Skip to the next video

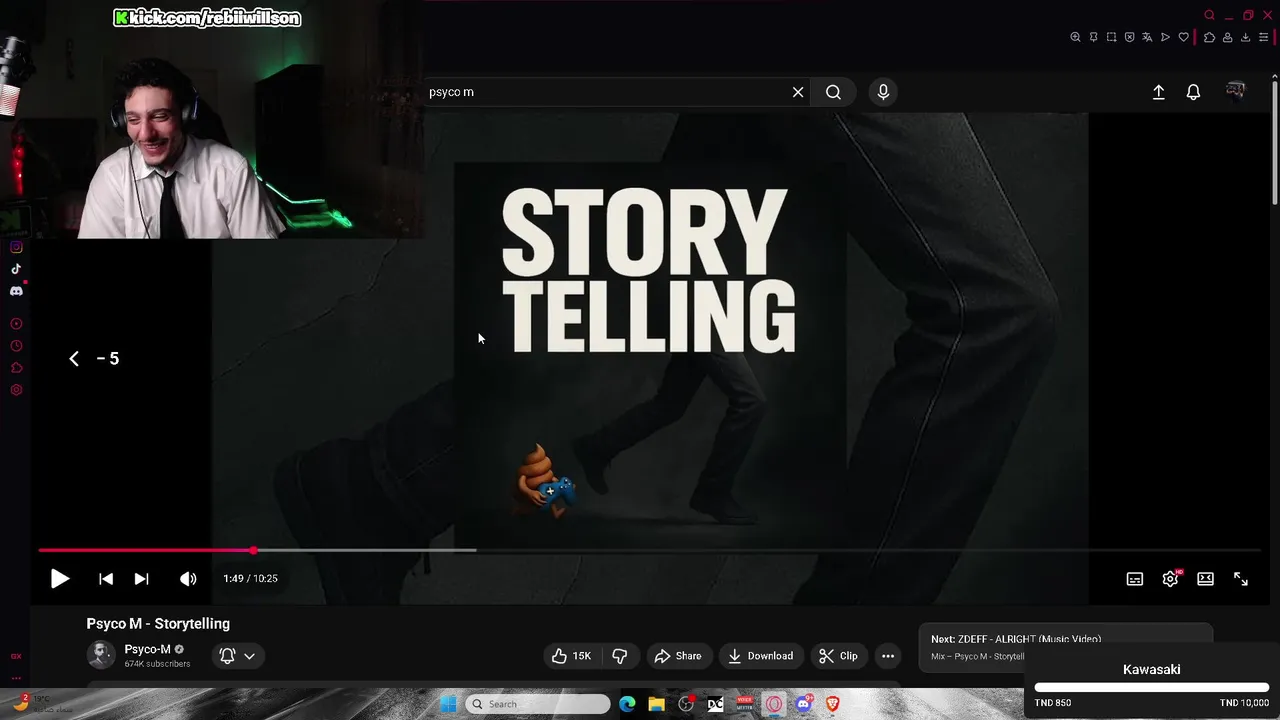tap(141, 579)
